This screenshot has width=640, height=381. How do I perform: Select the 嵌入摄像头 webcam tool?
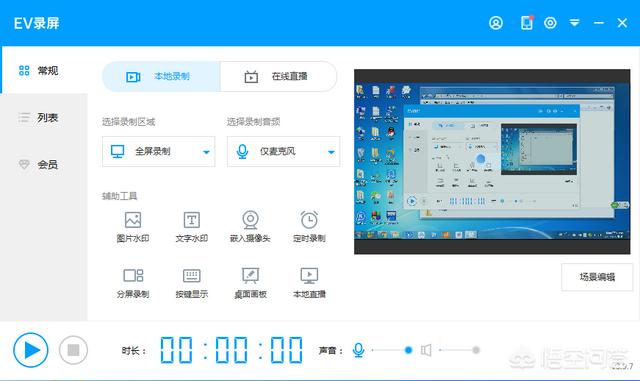(x=250, y=227)
